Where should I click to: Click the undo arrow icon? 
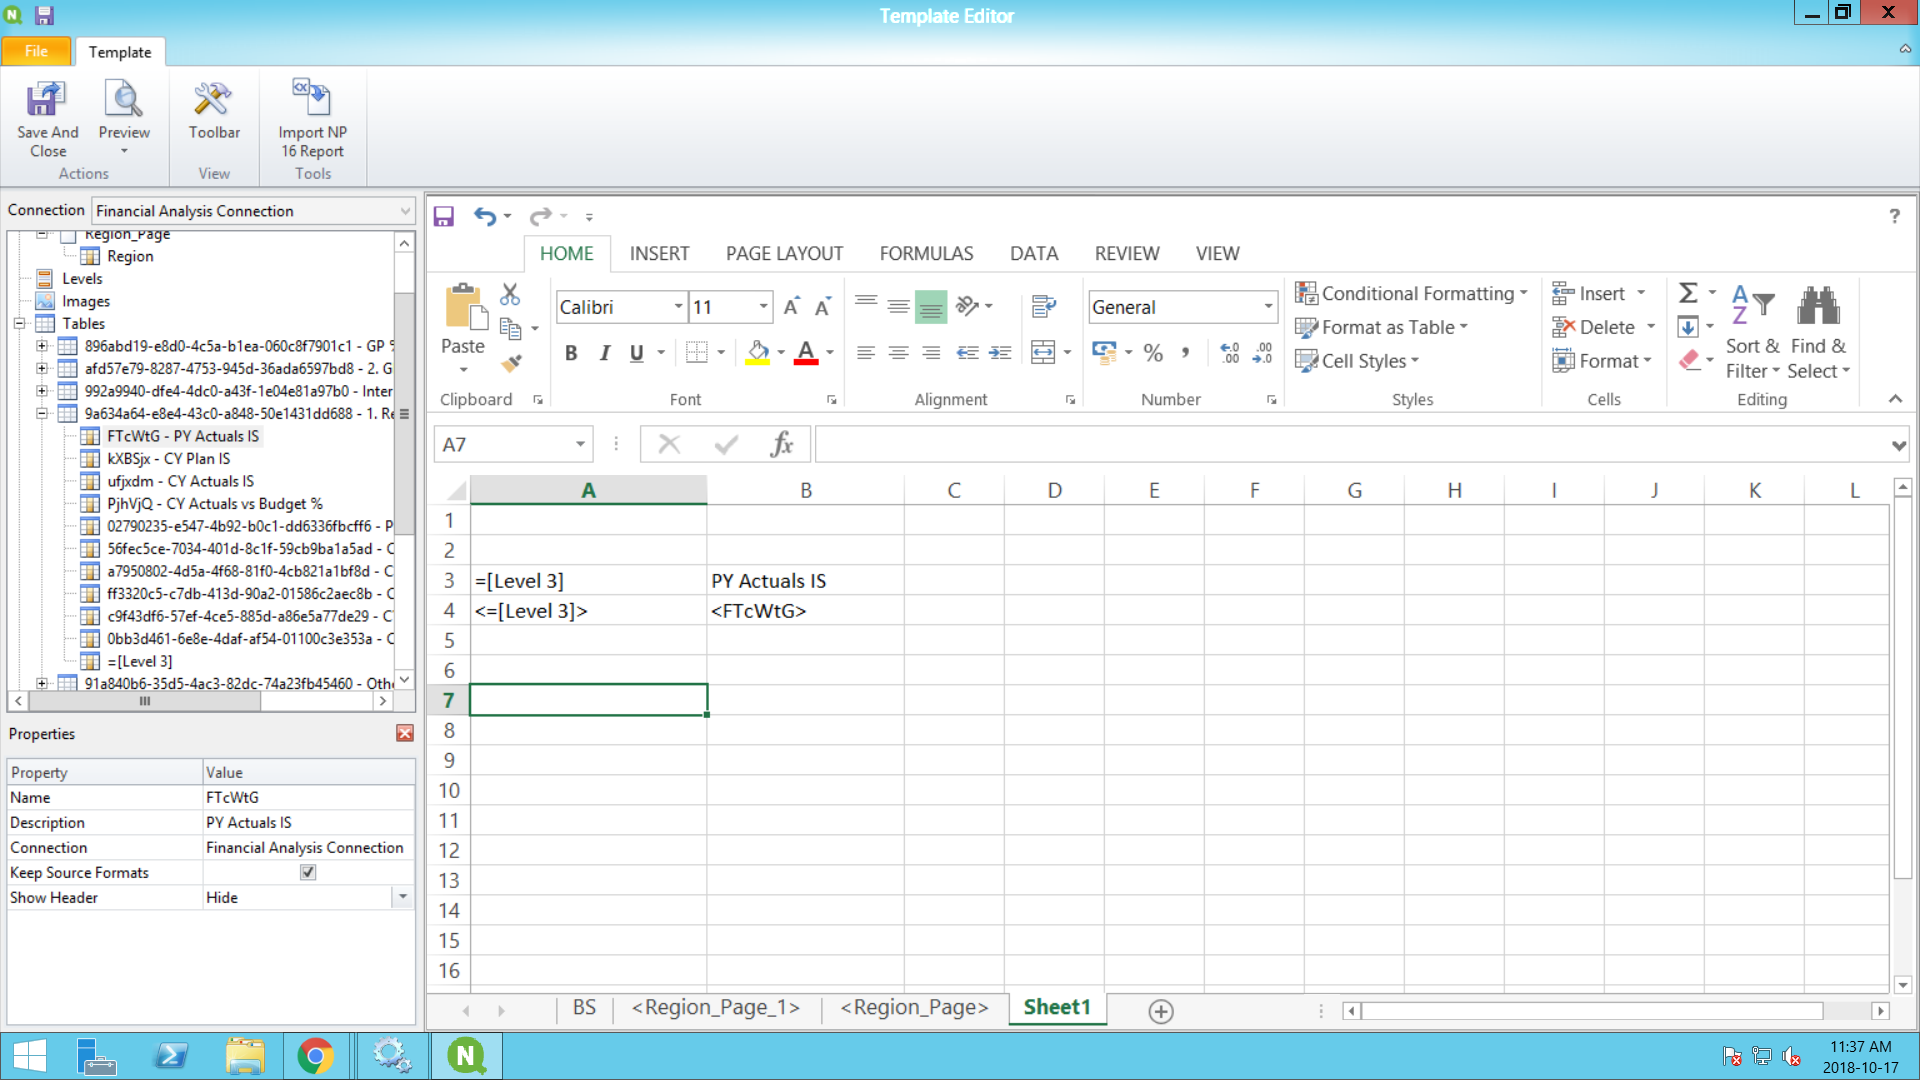coord(484,216)
